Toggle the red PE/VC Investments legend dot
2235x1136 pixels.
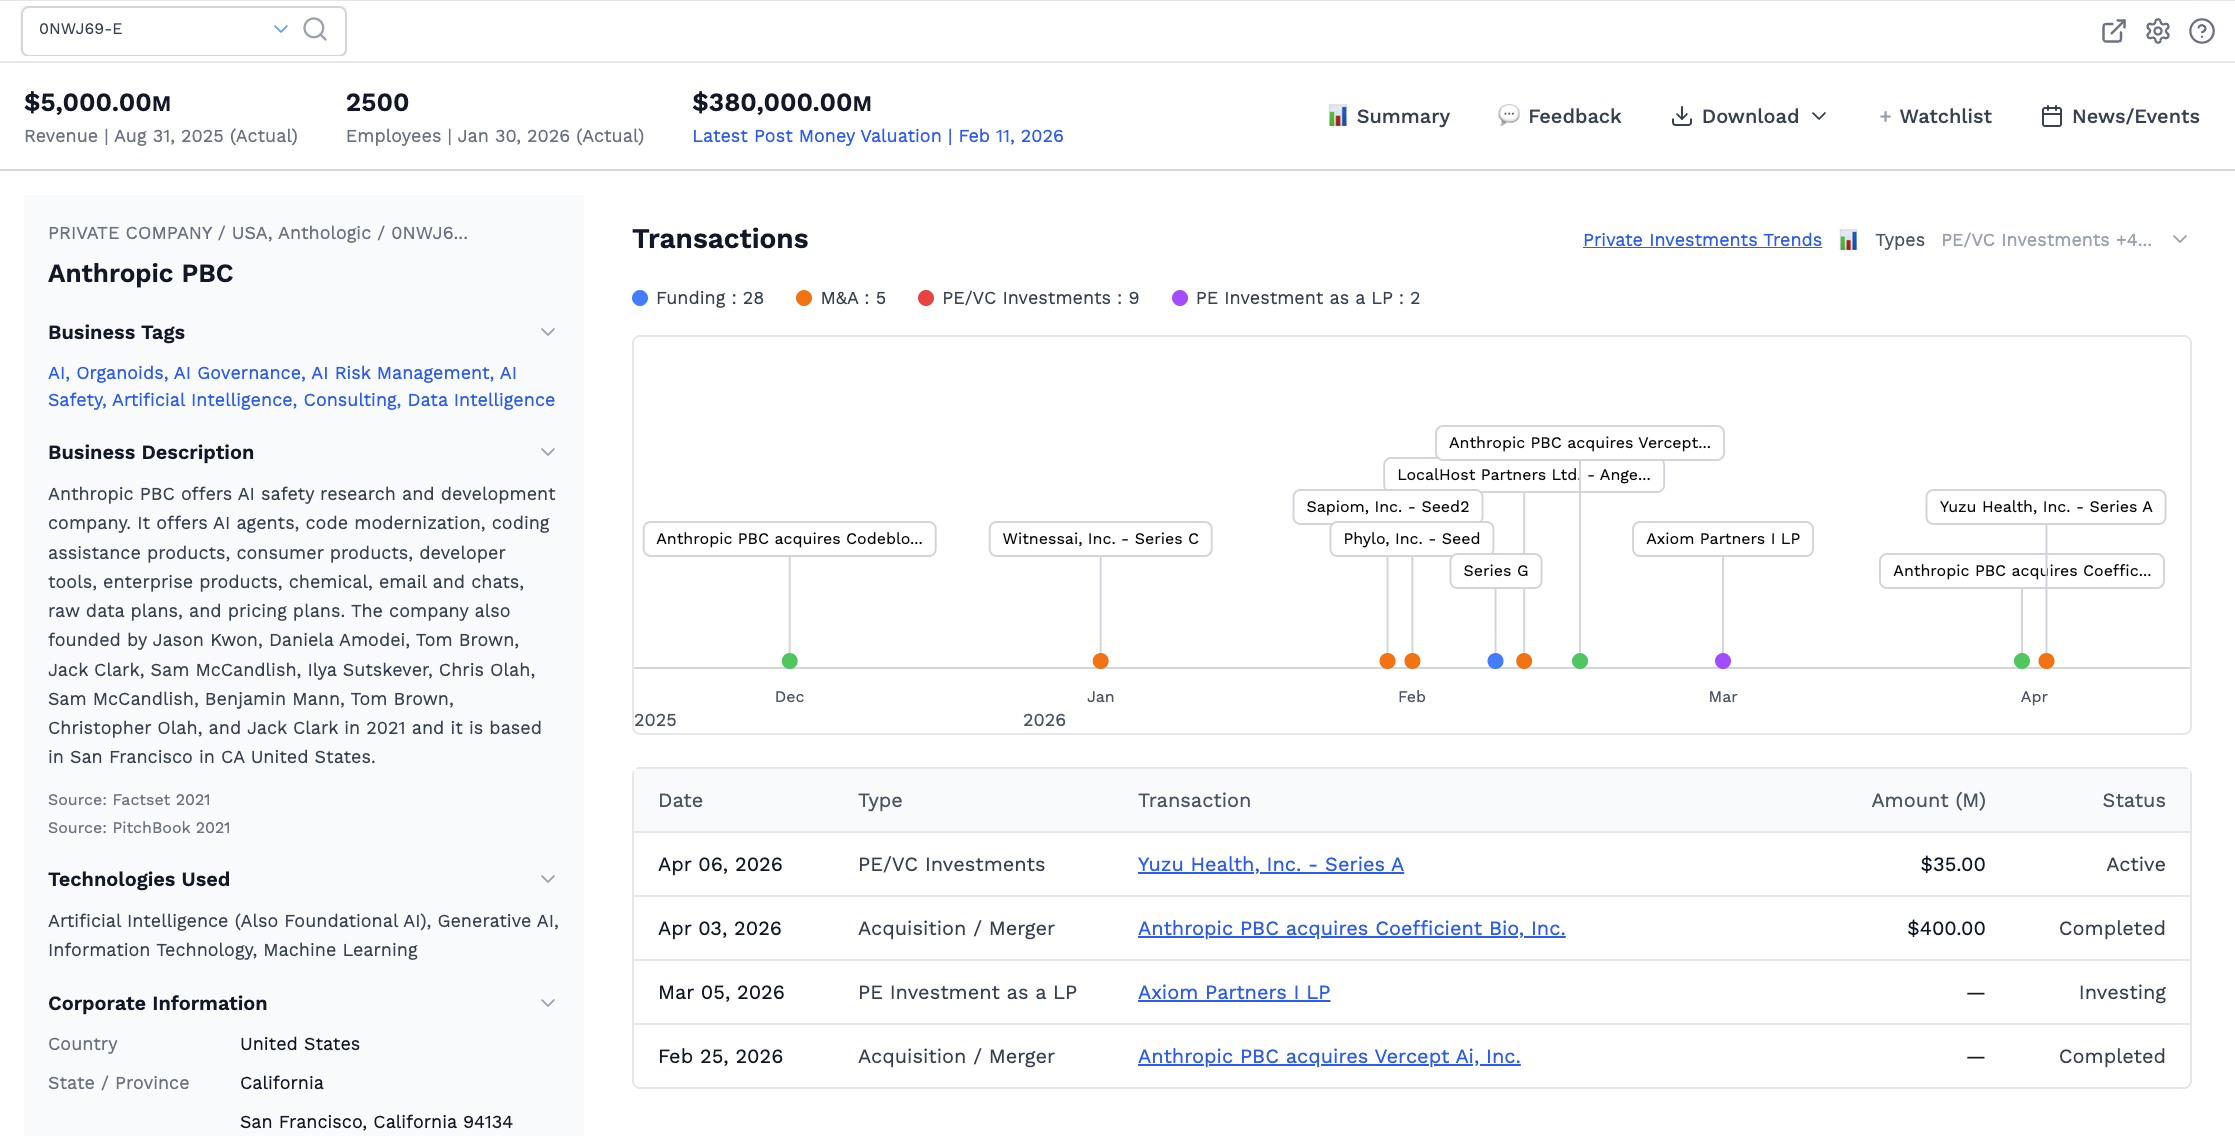(926, 298)
